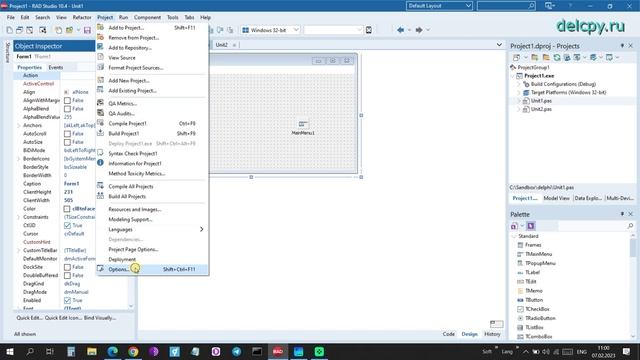This screenshot has width=640, height=360.
Task: Expand the BorderIcons property
Action: click(x=18, y=159)
